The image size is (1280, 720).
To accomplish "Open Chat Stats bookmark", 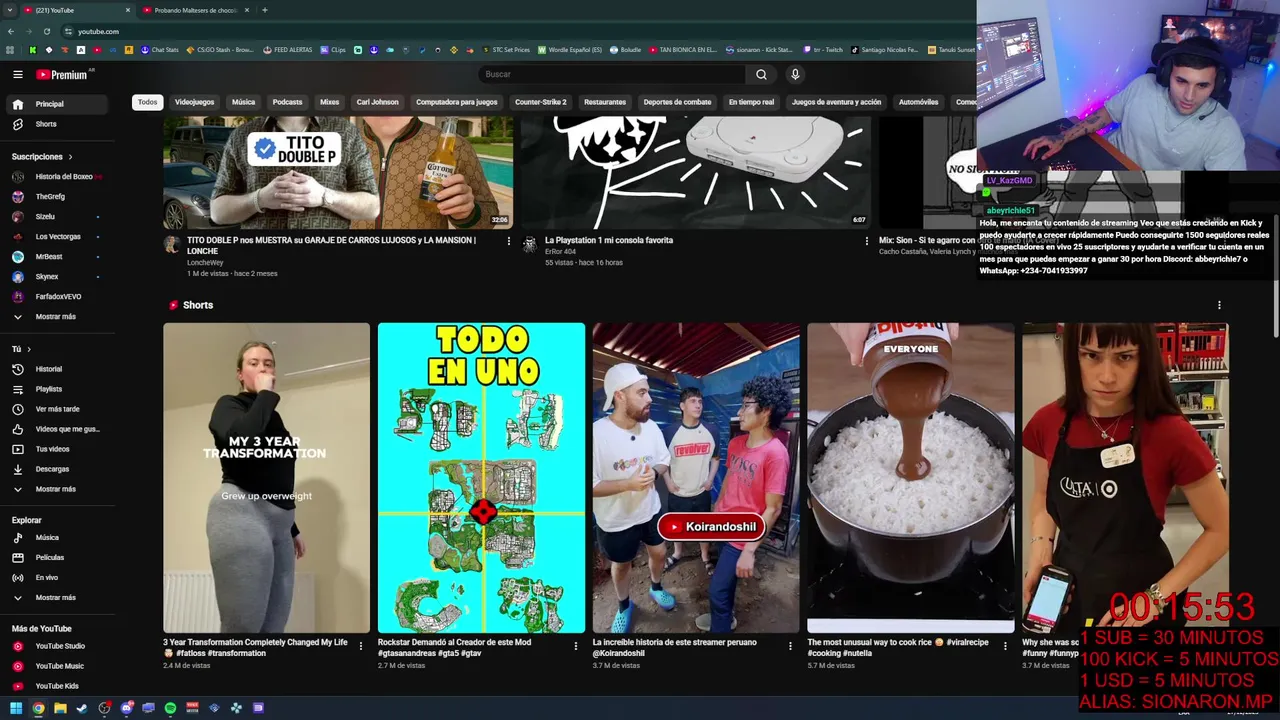I will 159,50.
